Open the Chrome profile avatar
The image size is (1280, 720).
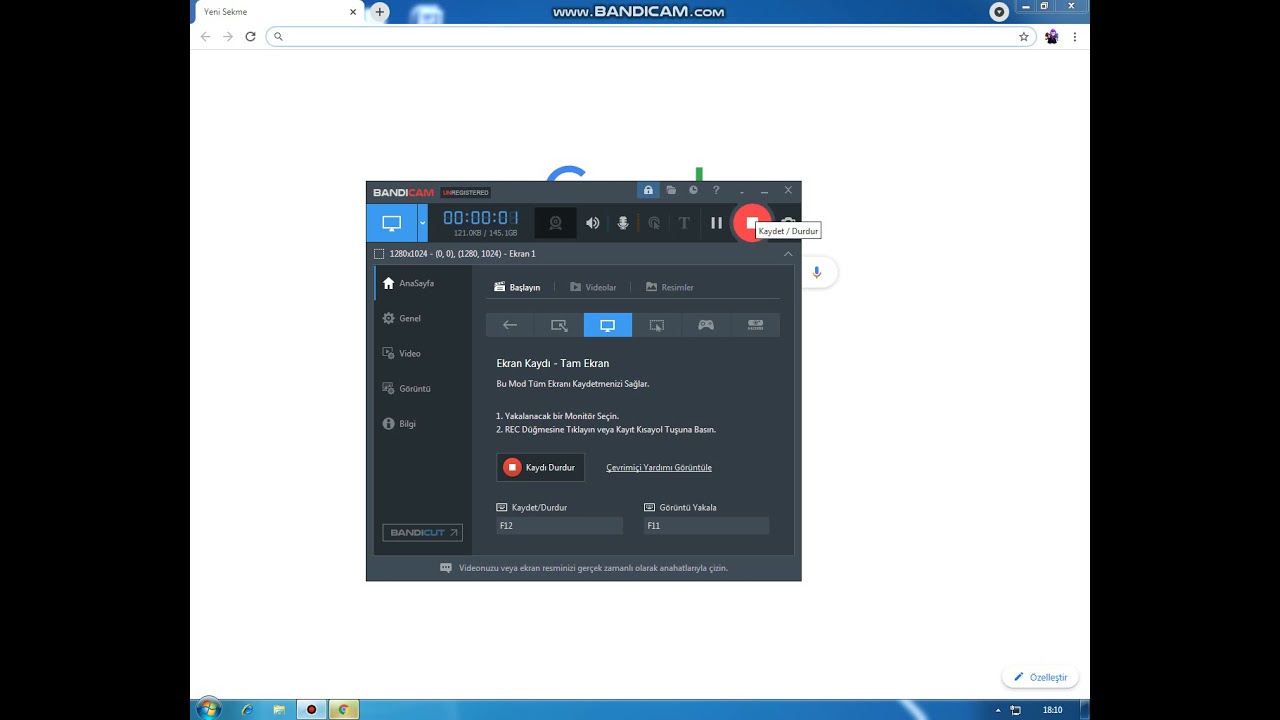[1052, 36]
